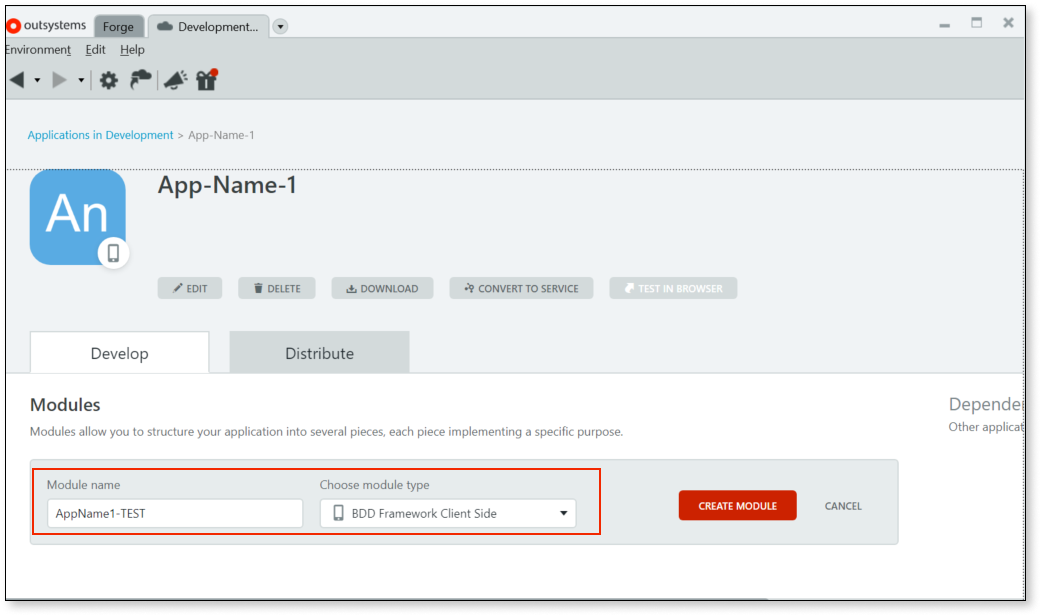Open the Environment menu
This screenshot has height=616, width=1041.
(38, 50)
